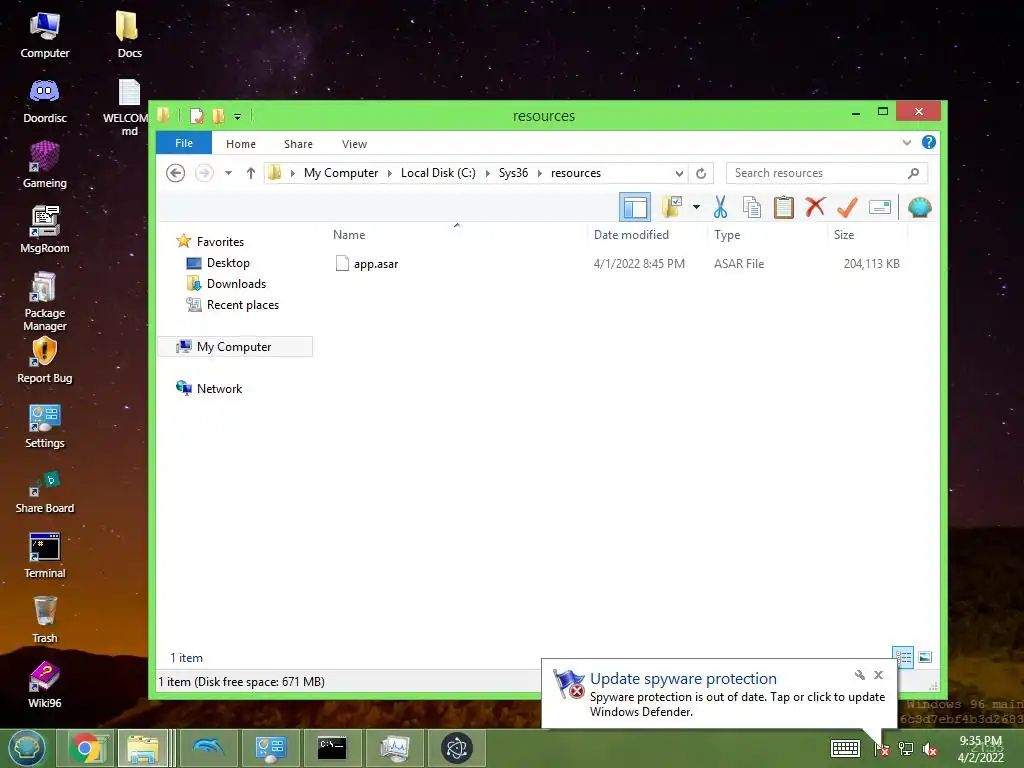Switch to large icons view in status bar
Screen dimensions: 1024x768
tap(925, 657)
